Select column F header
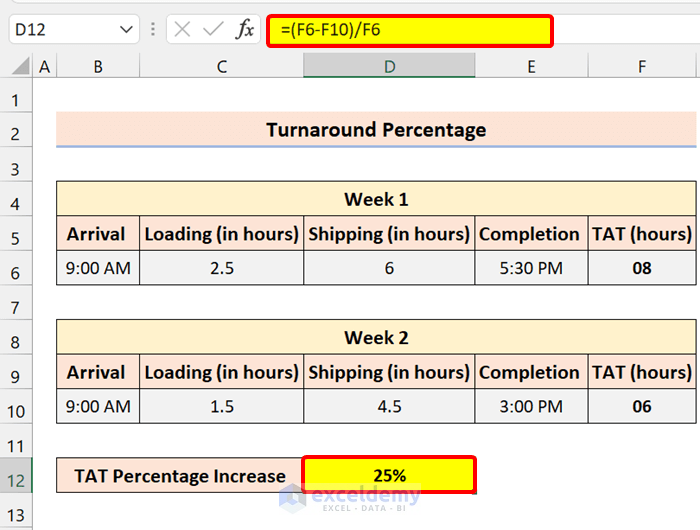 tap(641, 67)
